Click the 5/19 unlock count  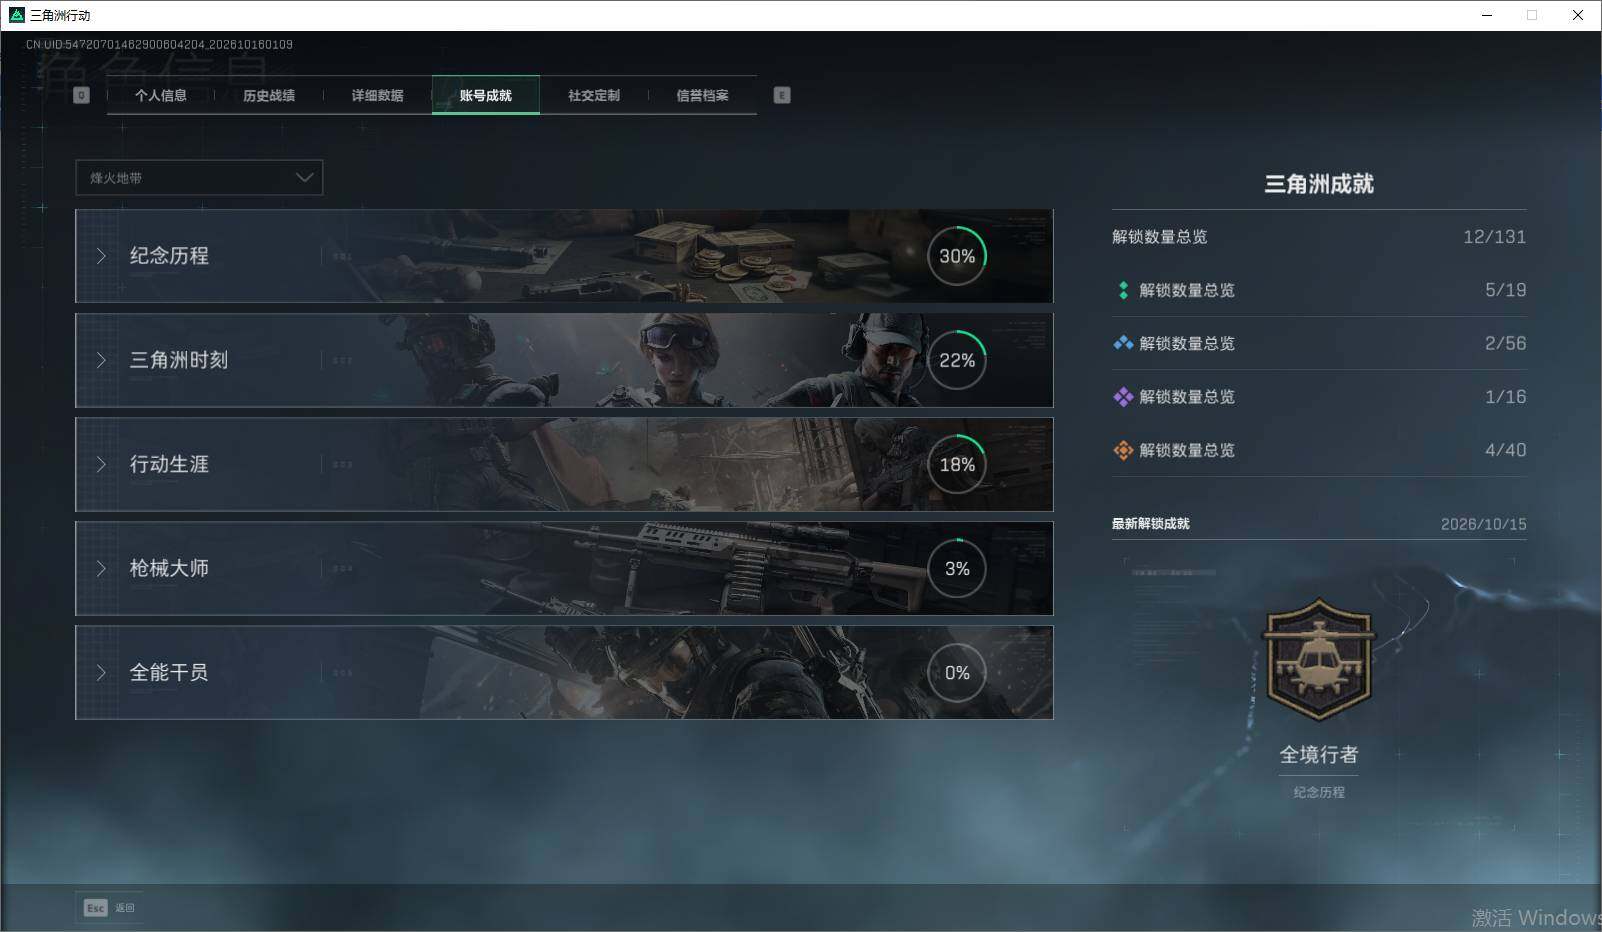1505,290
